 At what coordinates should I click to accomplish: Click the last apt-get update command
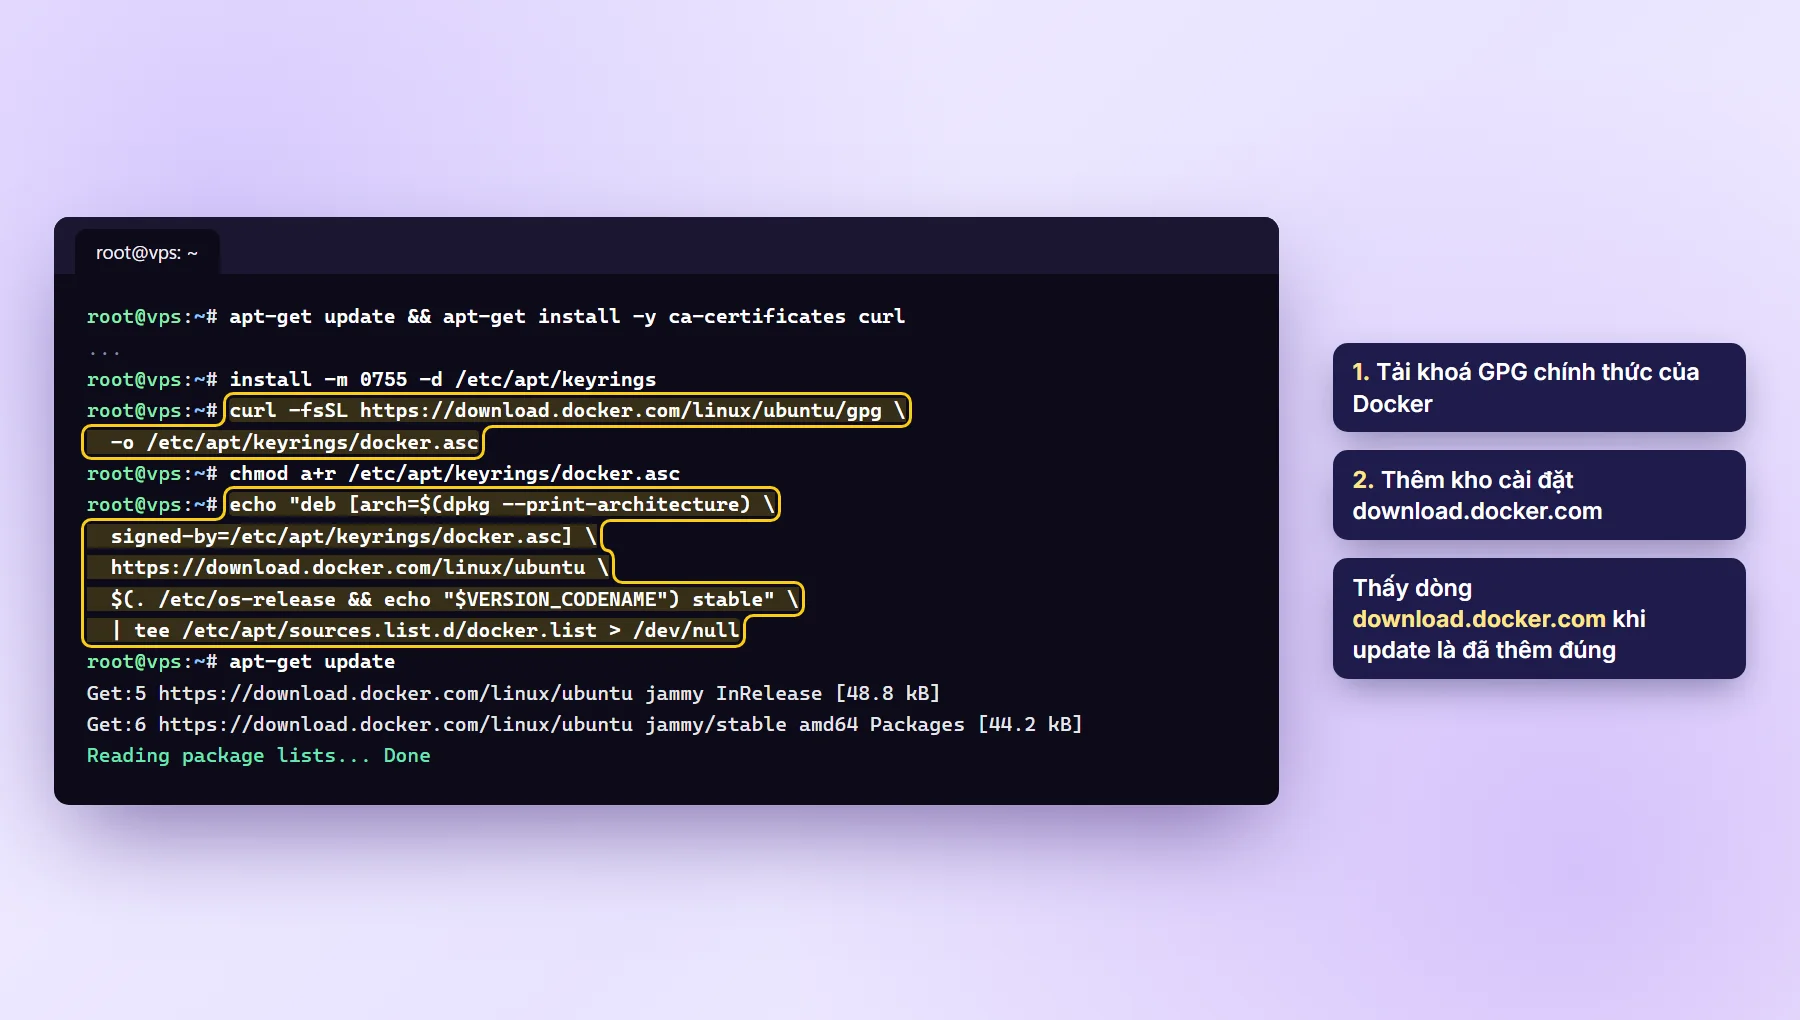(x=241, y=661)
